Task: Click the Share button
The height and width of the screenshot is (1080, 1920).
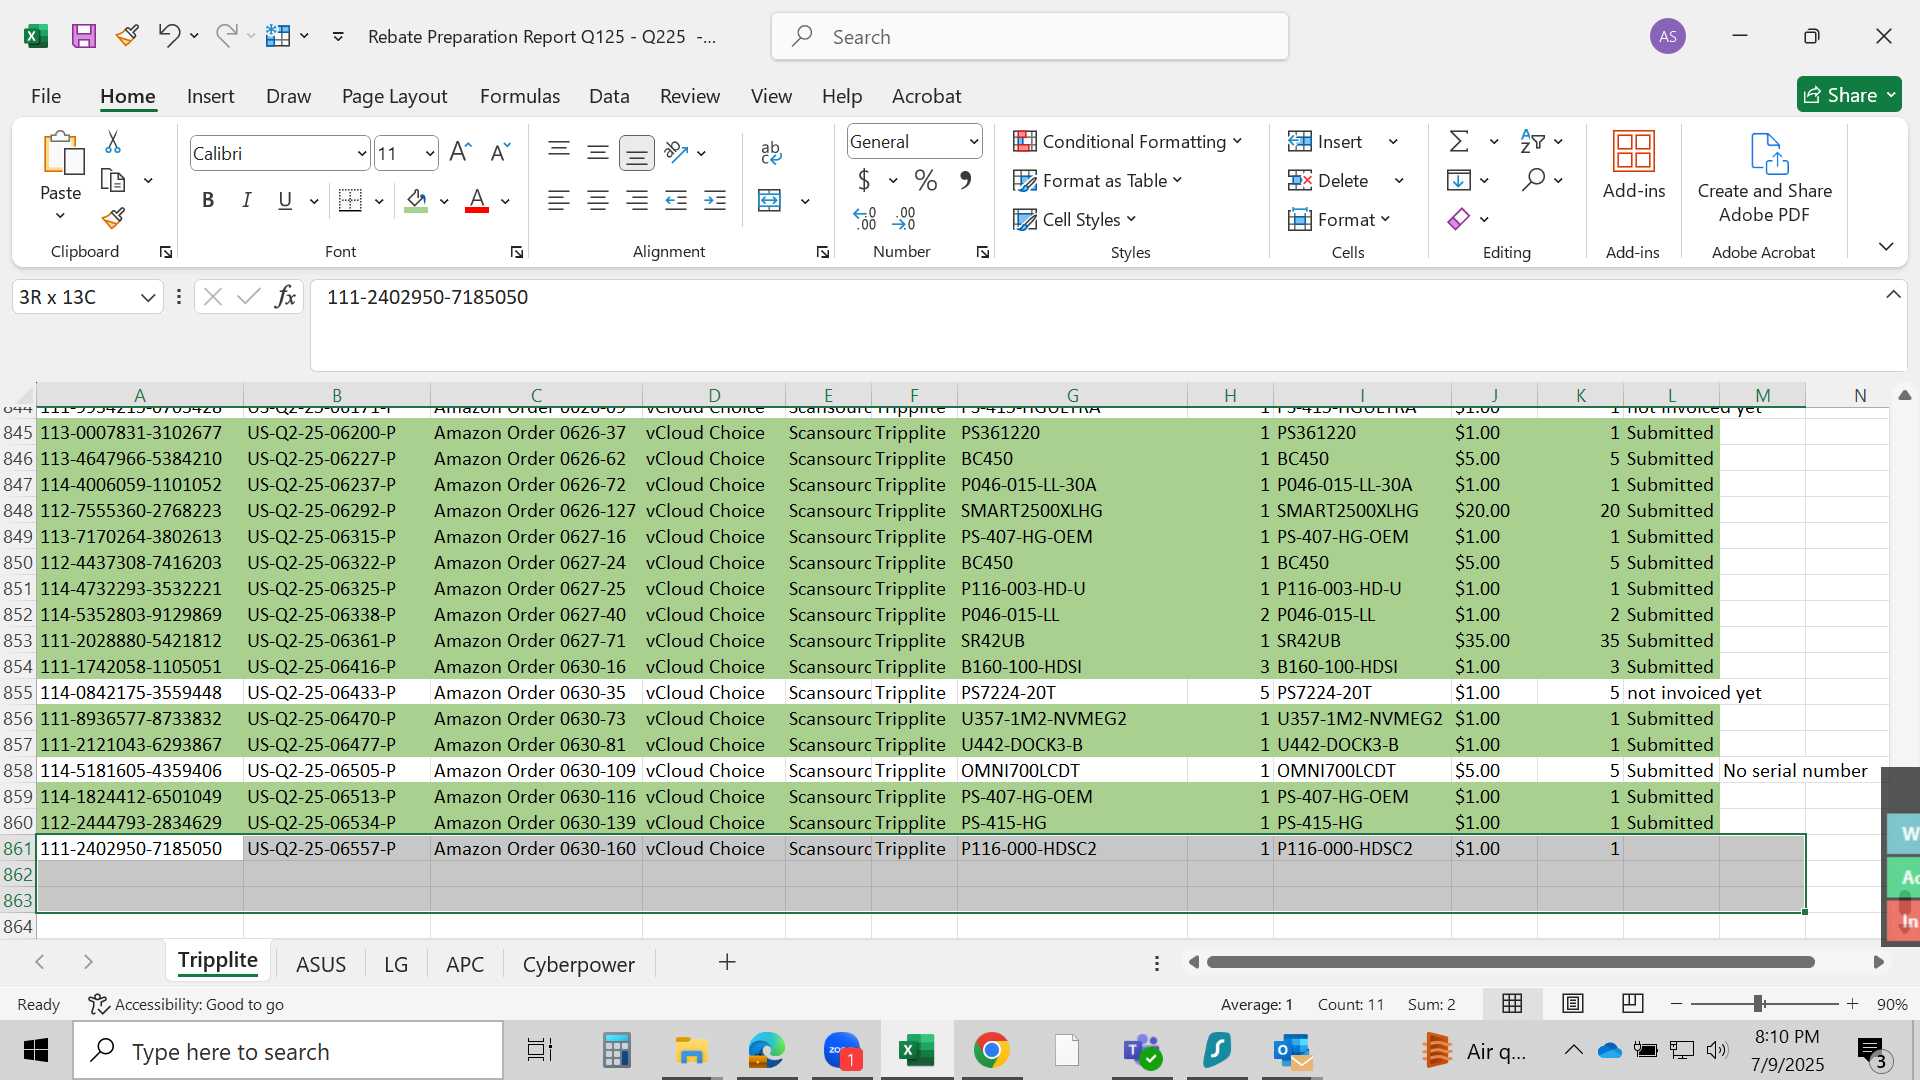Action: point(1849,95)
